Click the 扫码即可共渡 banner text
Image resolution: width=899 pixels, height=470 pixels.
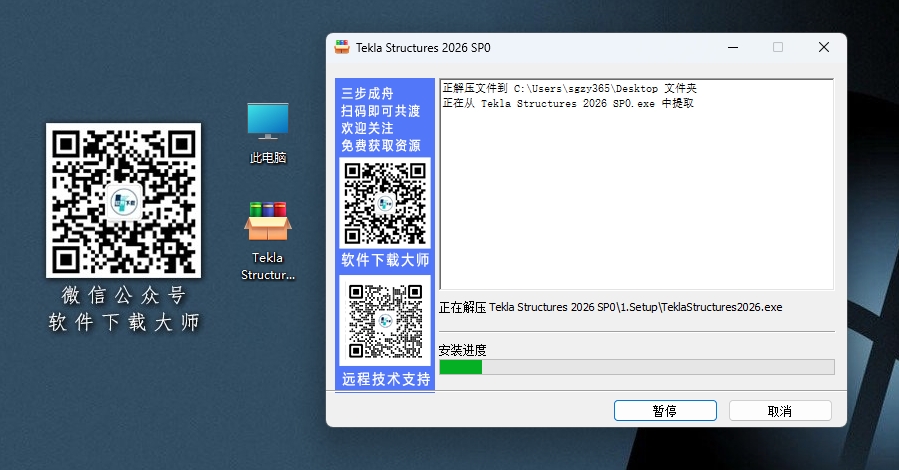pos(381,111)
